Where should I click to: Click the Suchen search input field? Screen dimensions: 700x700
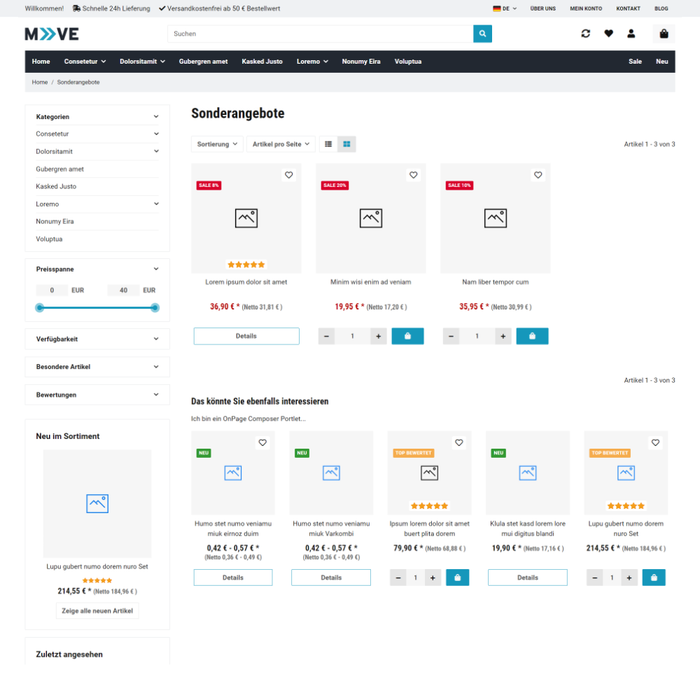[x=320, y=34]
